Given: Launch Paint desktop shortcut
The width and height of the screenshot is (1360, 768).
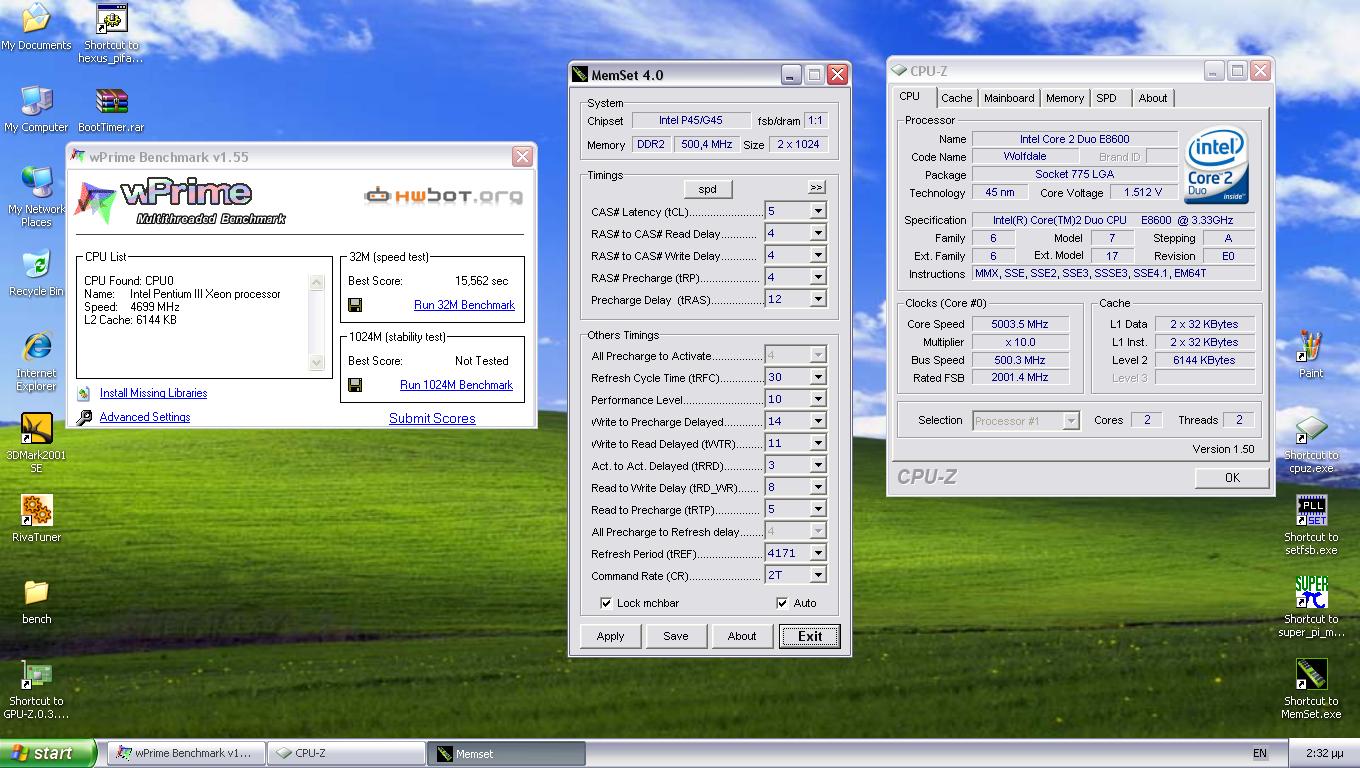Looking at the screenshot, I should [x=1311, y=347].
